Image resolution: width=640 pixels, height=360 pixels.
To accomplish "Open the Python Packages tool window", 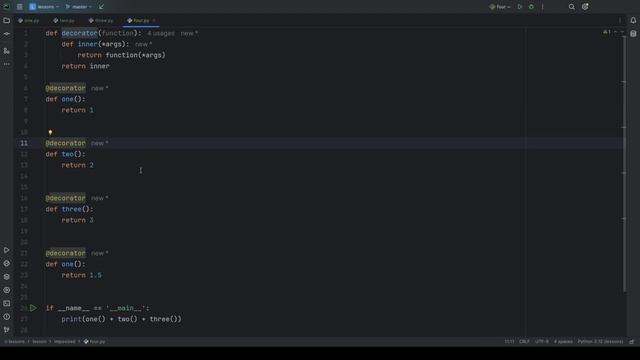I will coord(7,263).
